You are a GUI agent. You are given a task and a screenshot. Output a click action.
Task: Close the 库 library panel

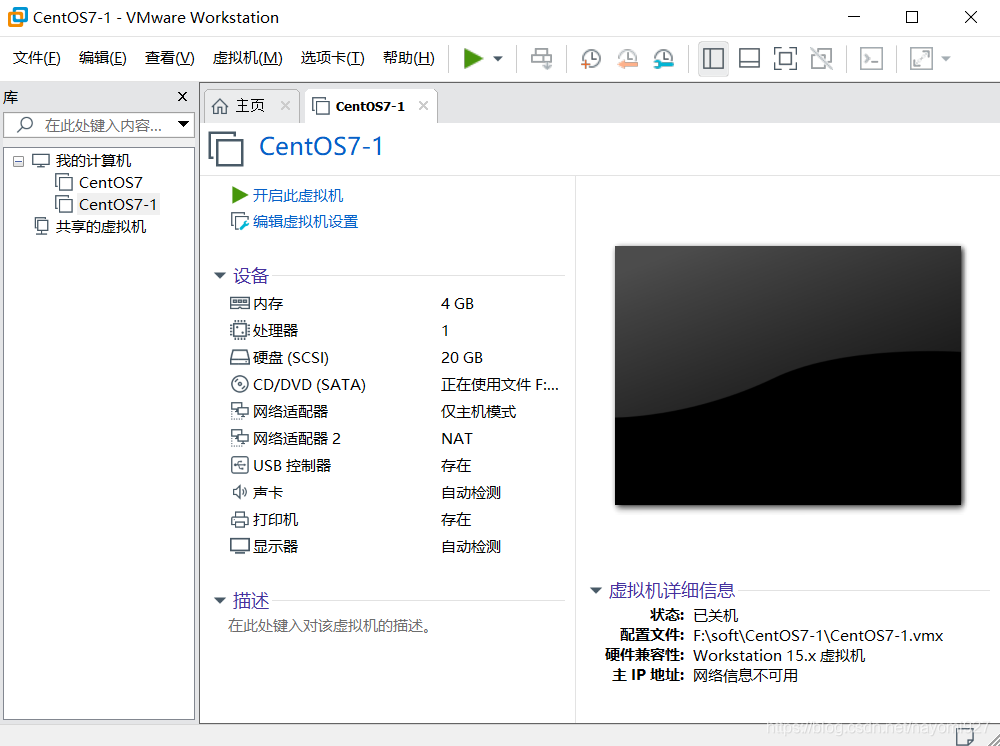[x=182, y=96]
